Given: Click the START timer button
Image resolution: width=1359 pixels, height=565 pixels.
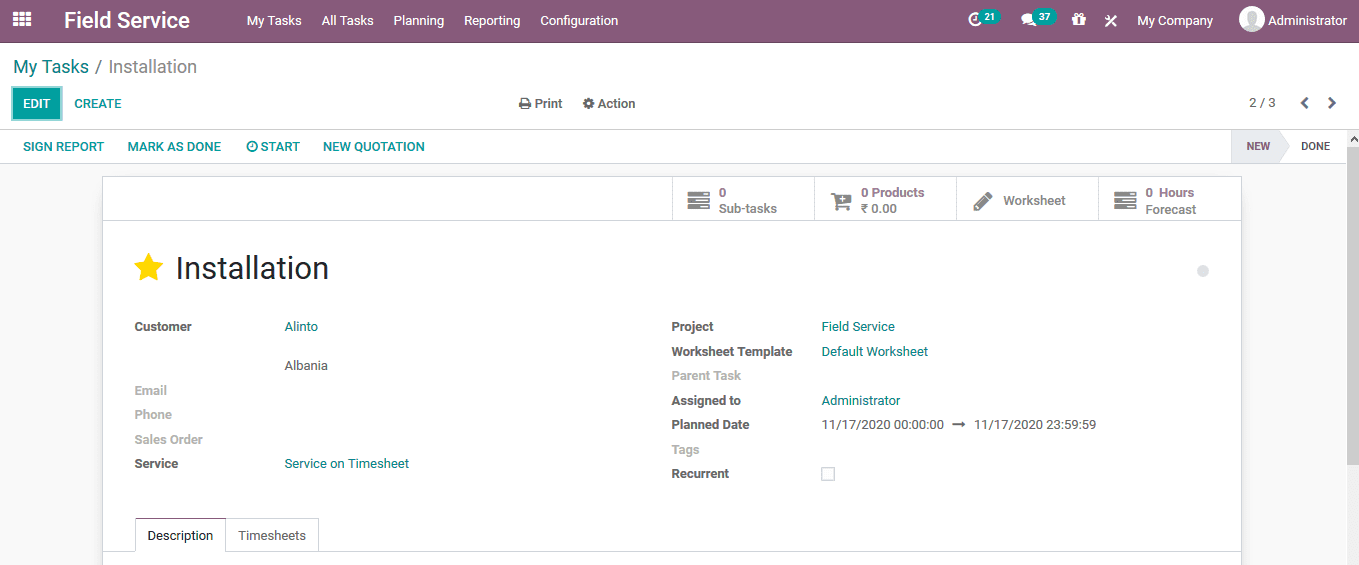Looking at the screenshot, I should [x=273, y=147].
